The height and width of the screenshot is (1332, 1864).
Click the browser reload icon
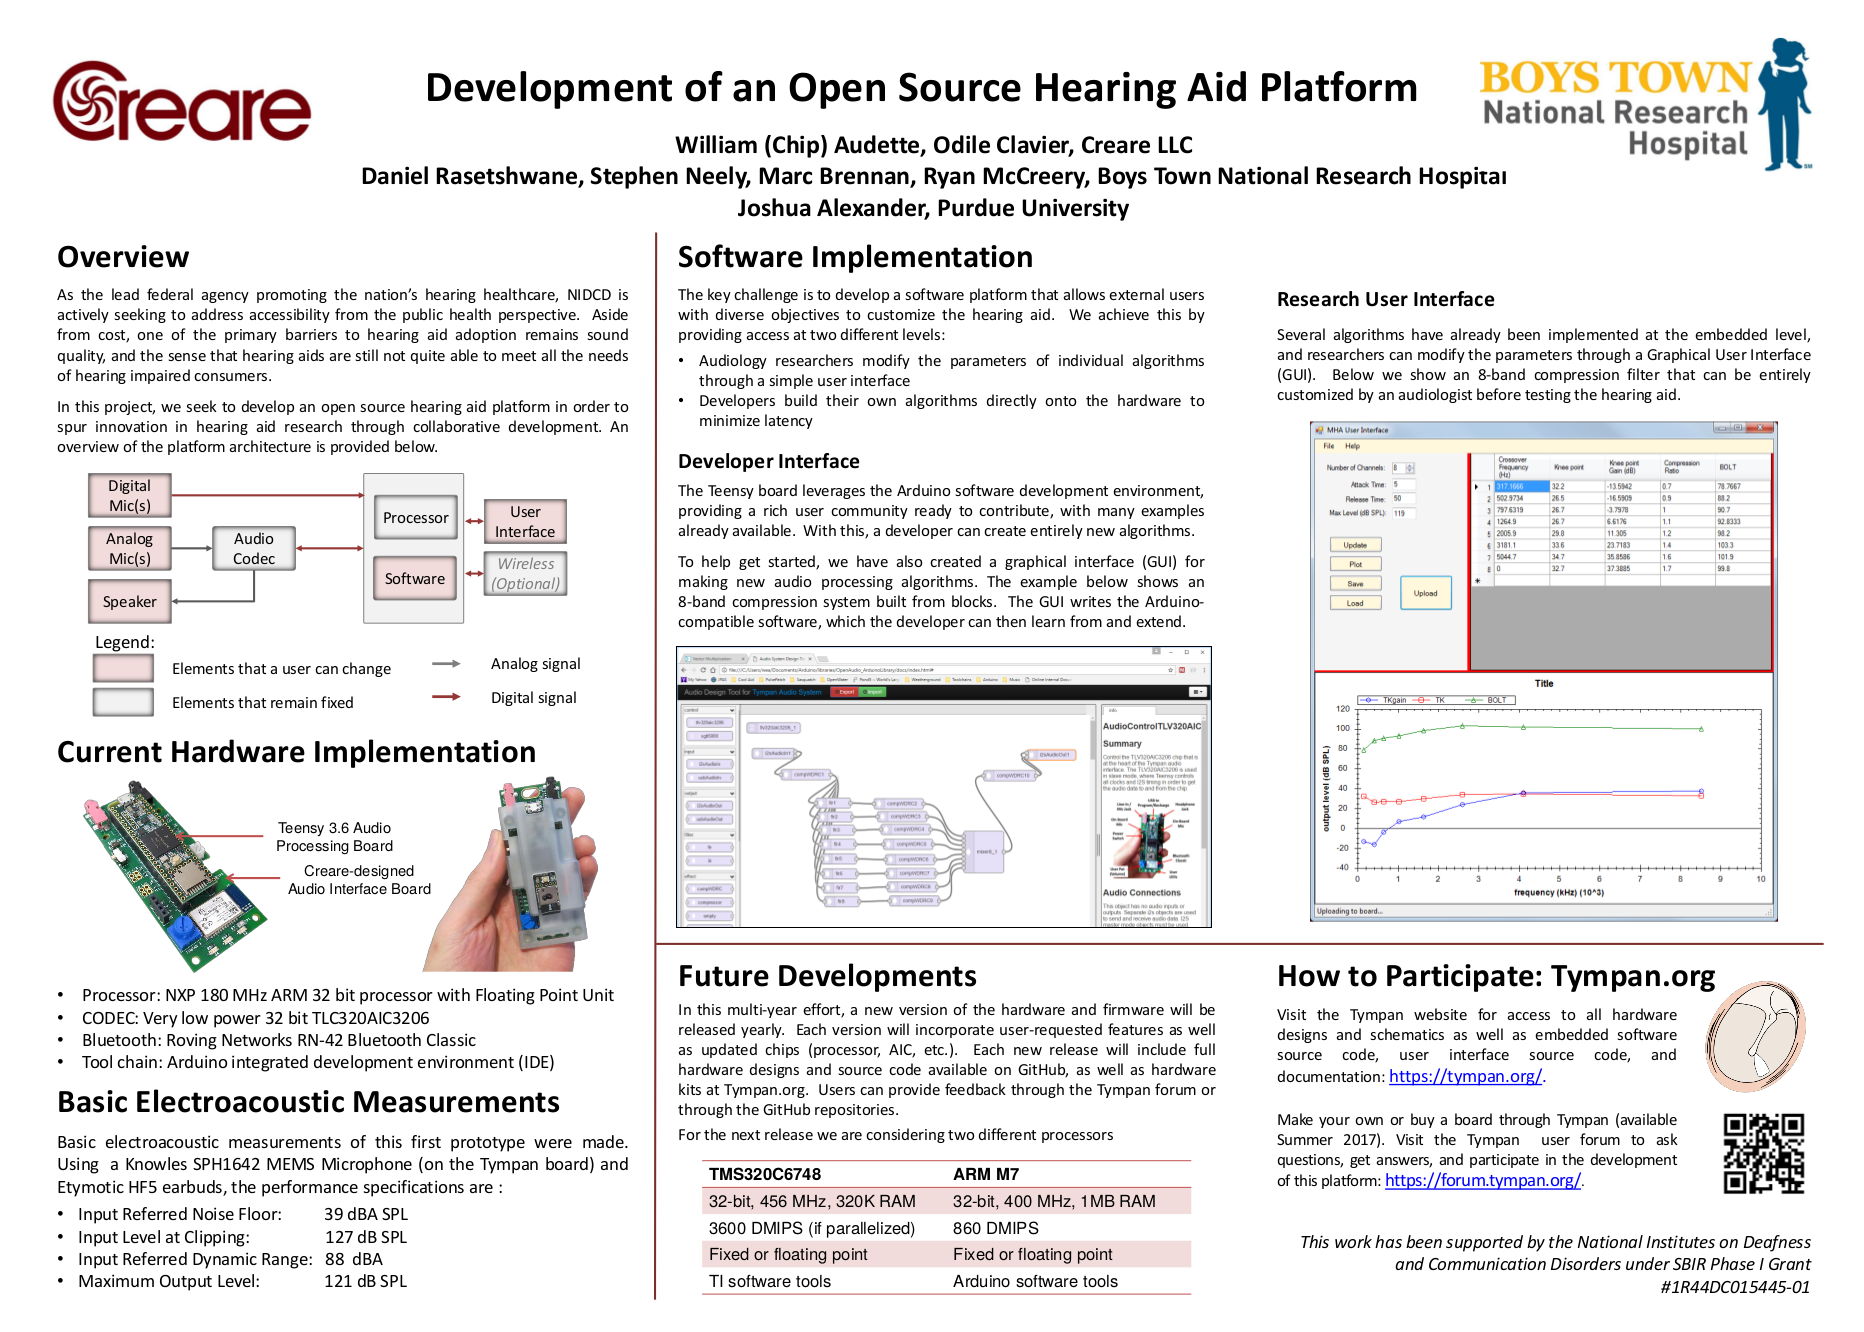702,670
